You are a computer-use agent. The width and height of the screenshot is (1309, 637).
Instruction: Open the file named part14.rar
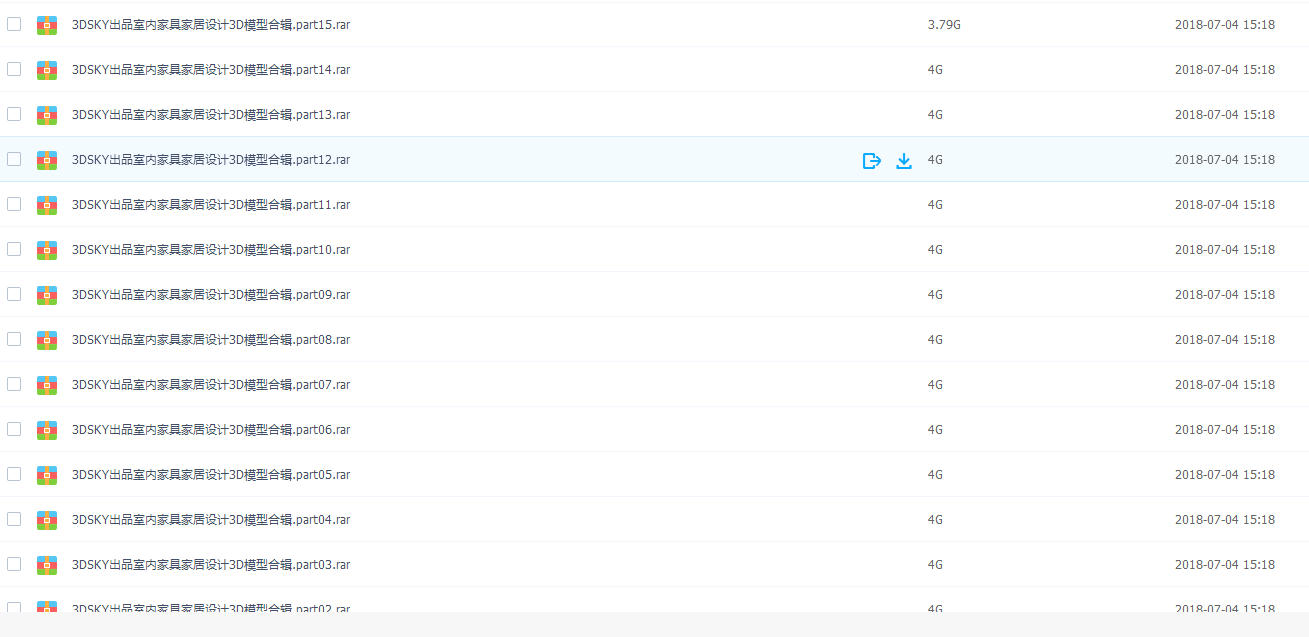point(211,70)
